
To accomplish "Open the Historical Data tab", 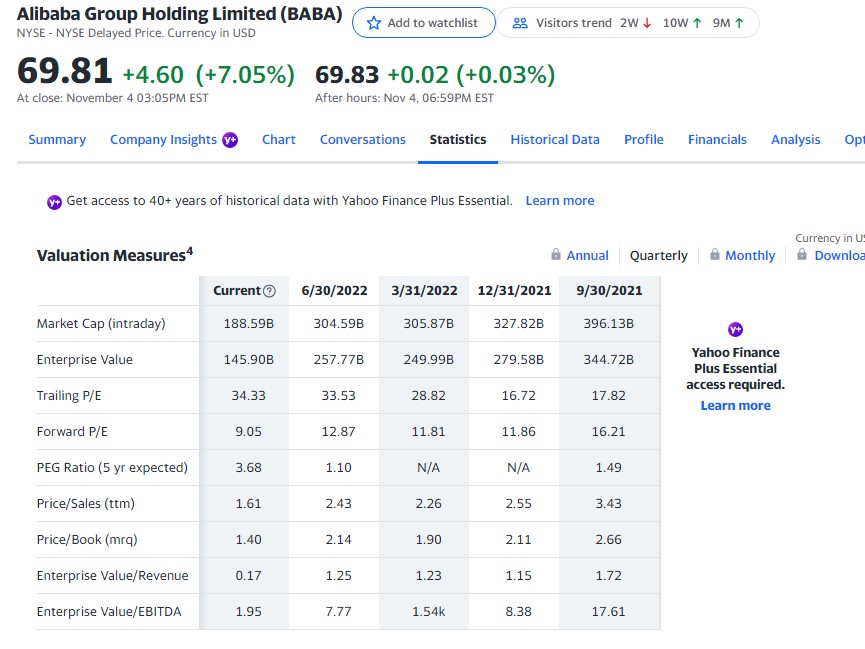I will [555, 140].
